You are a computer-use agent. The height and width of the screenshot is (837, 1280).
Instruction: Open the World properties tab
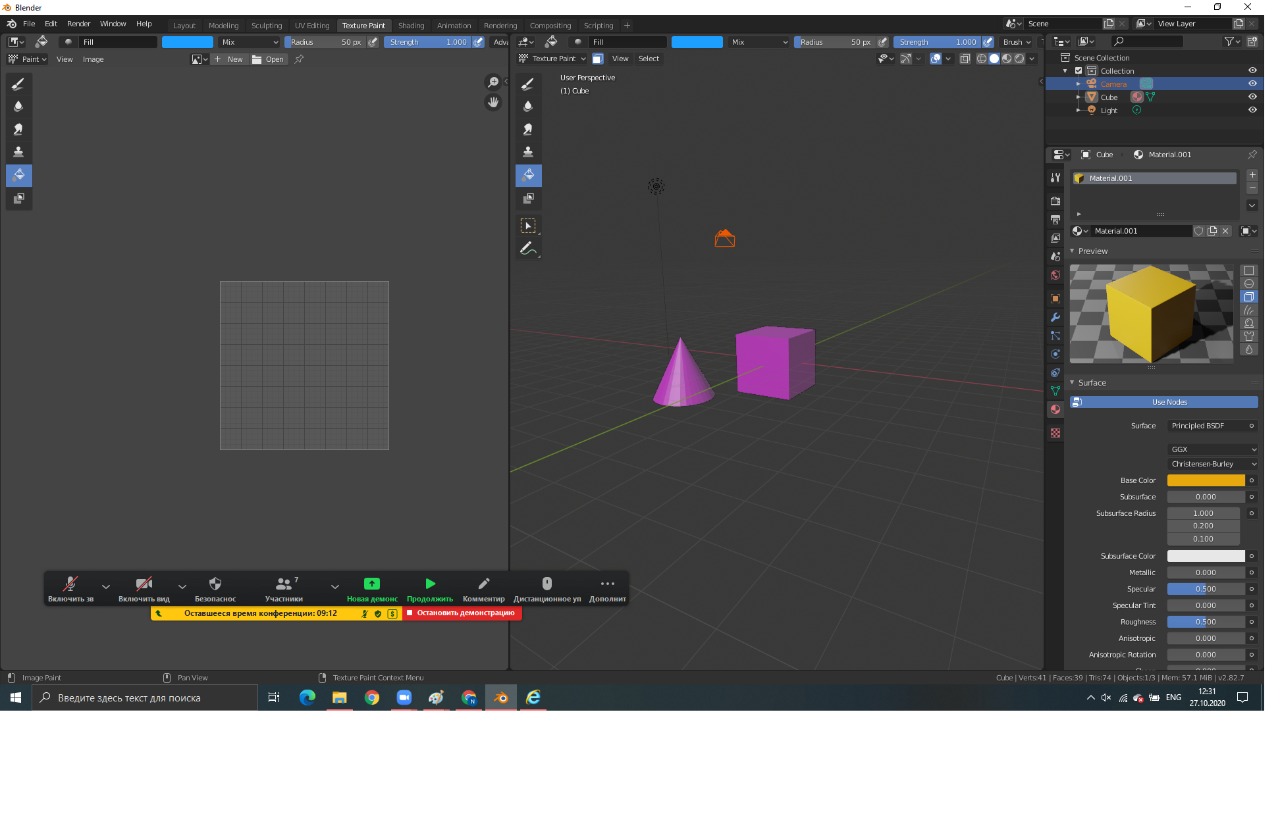[x=1055, y=275]
